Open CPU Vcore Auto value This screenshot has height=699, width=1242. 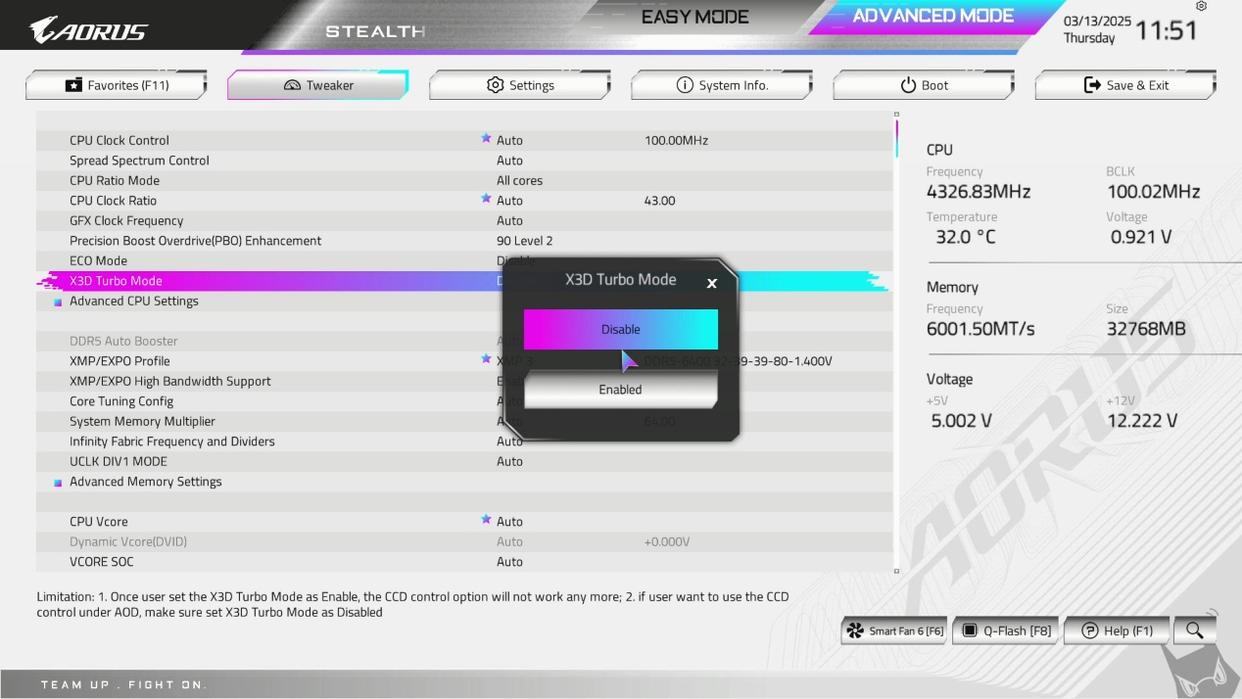(510, 522)
